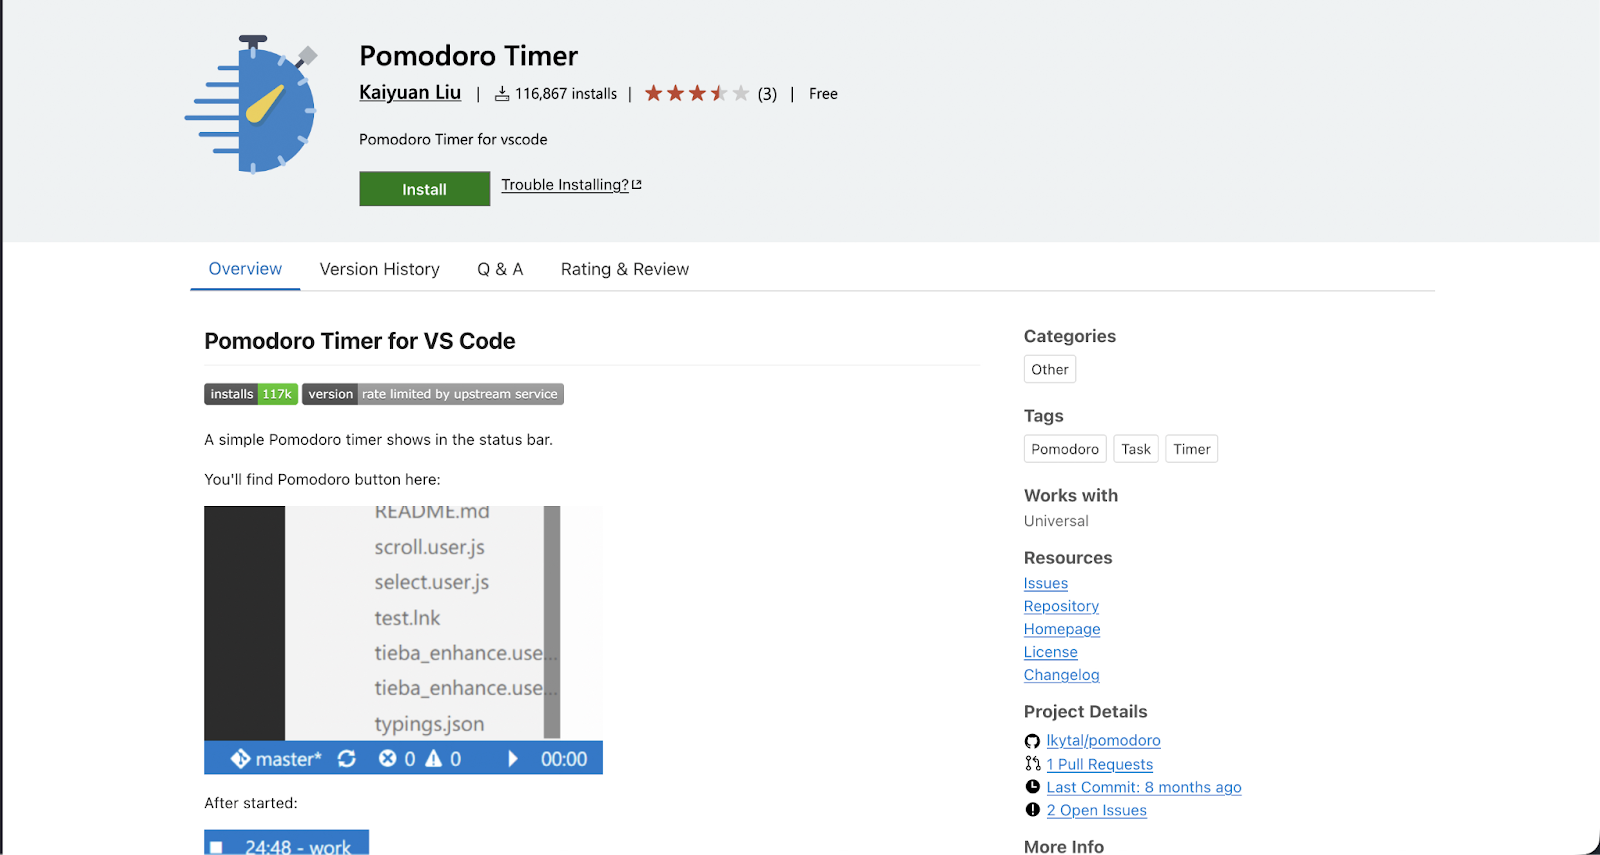The width and height of the screenshot is (1600, 855).
Task: Click the Pomodoro Timer for VS Code heading
Action: coord(360,341)
